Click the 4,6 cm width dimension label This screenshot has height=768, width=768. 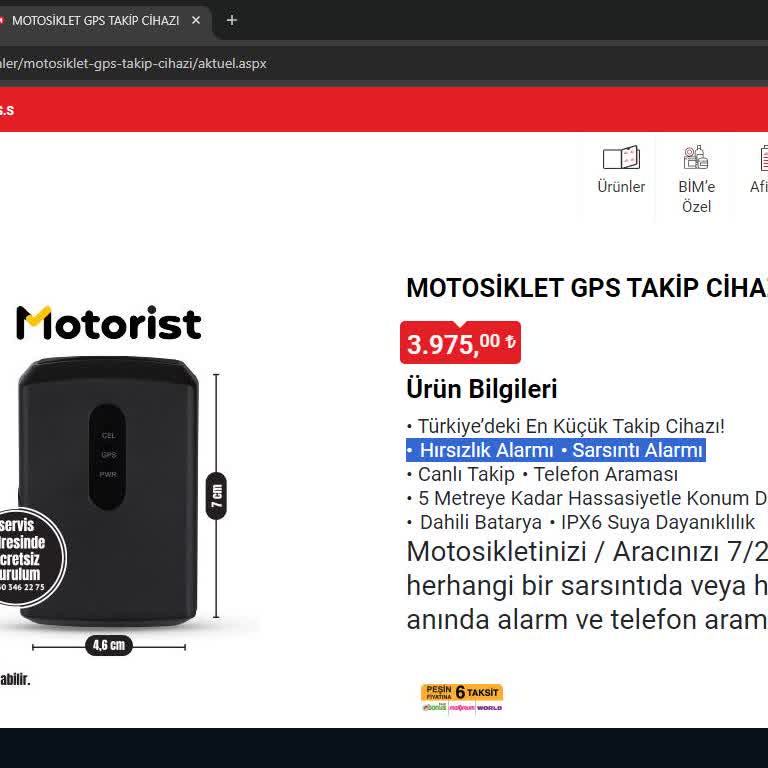coord(109,645)
